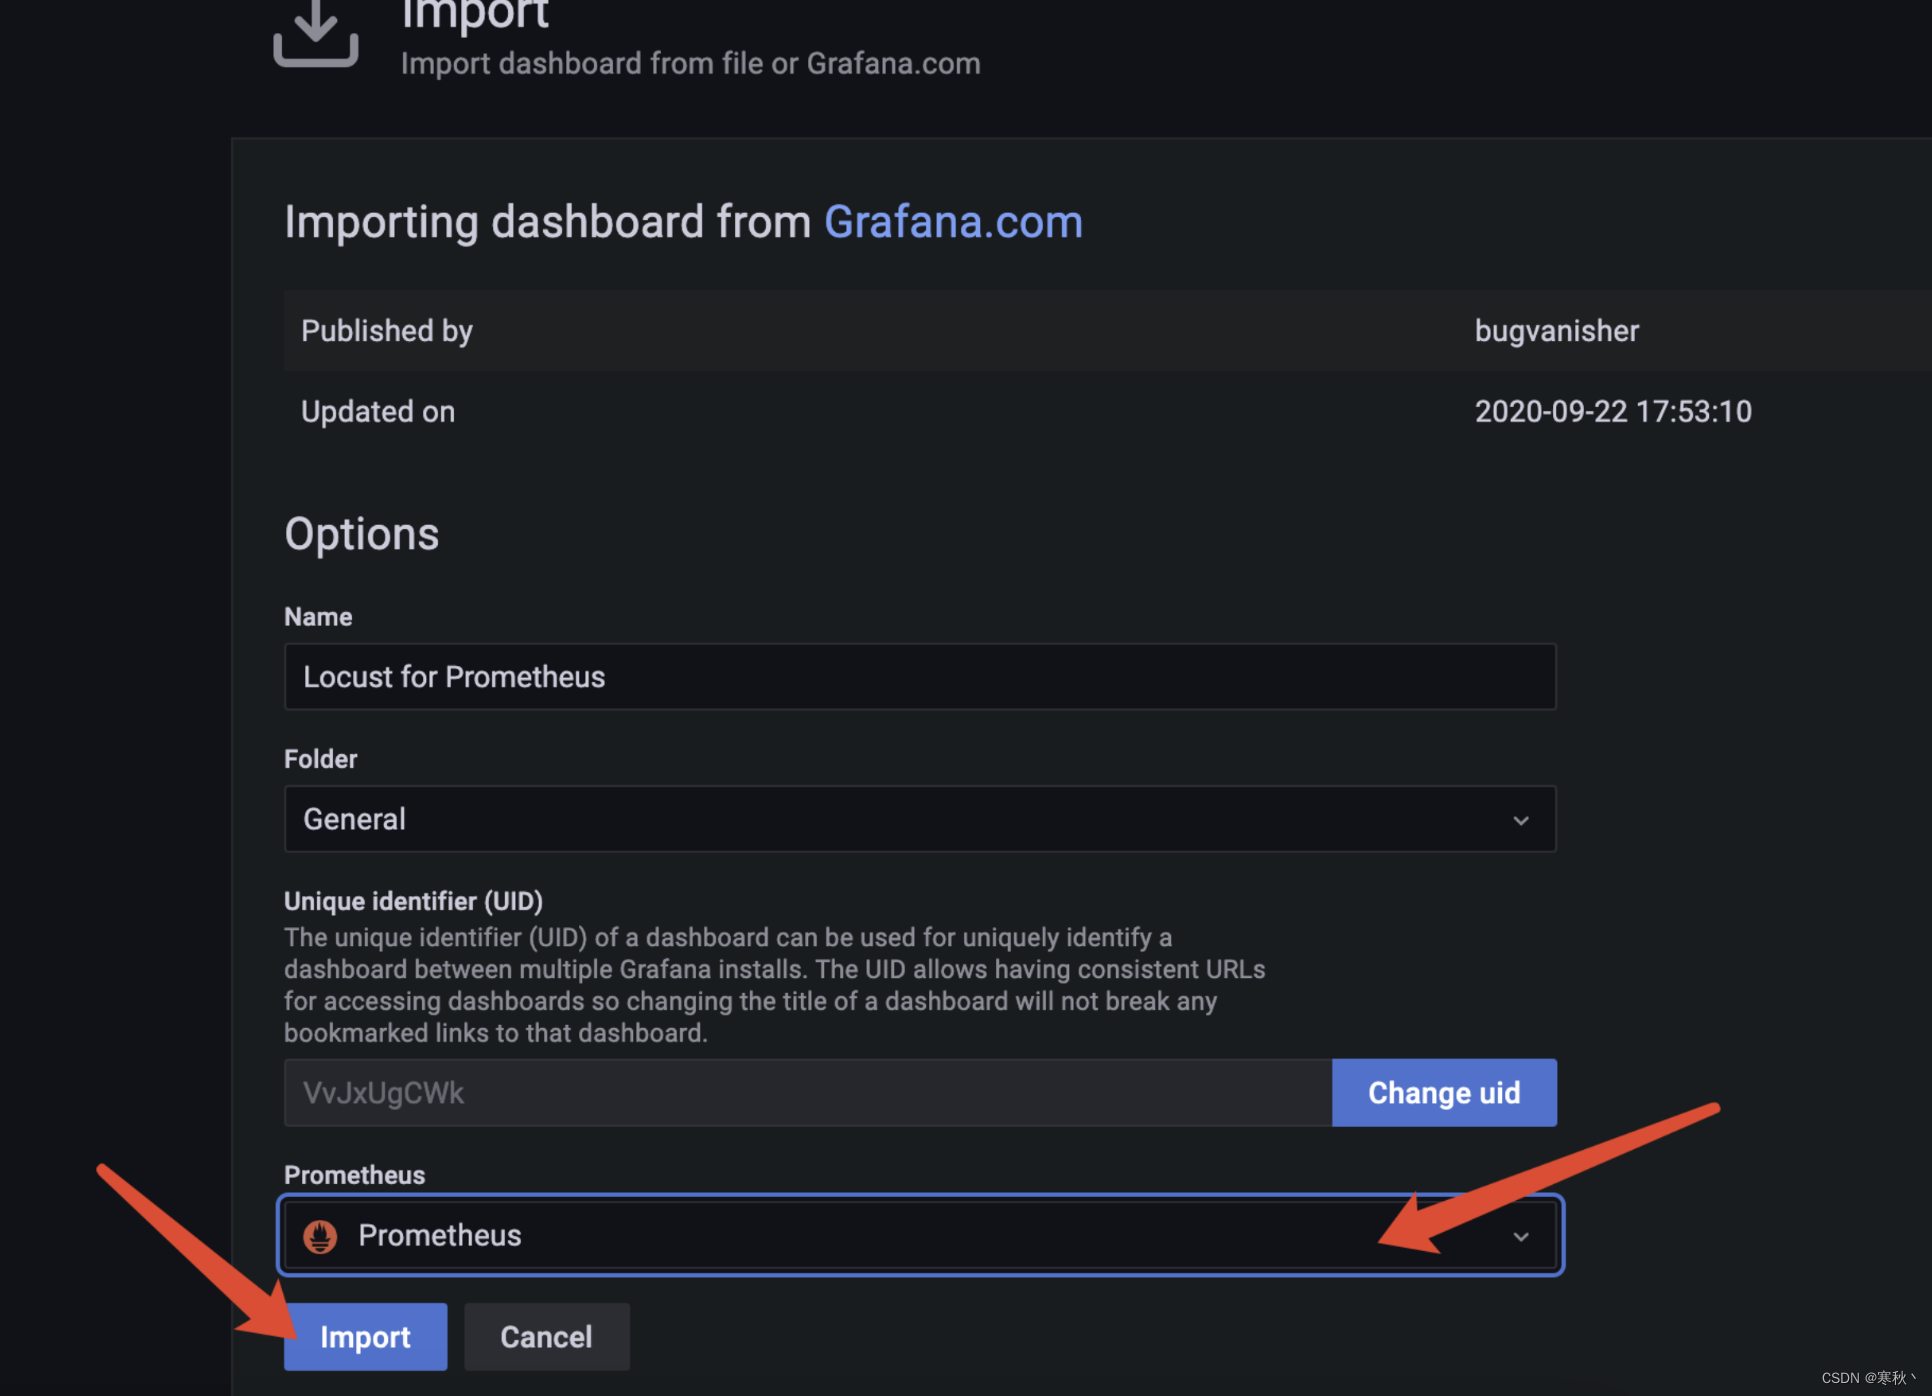This screenshot has height=1396, width=1932.
Task: Click the 'Name' field label
Action: pos(318,617)
